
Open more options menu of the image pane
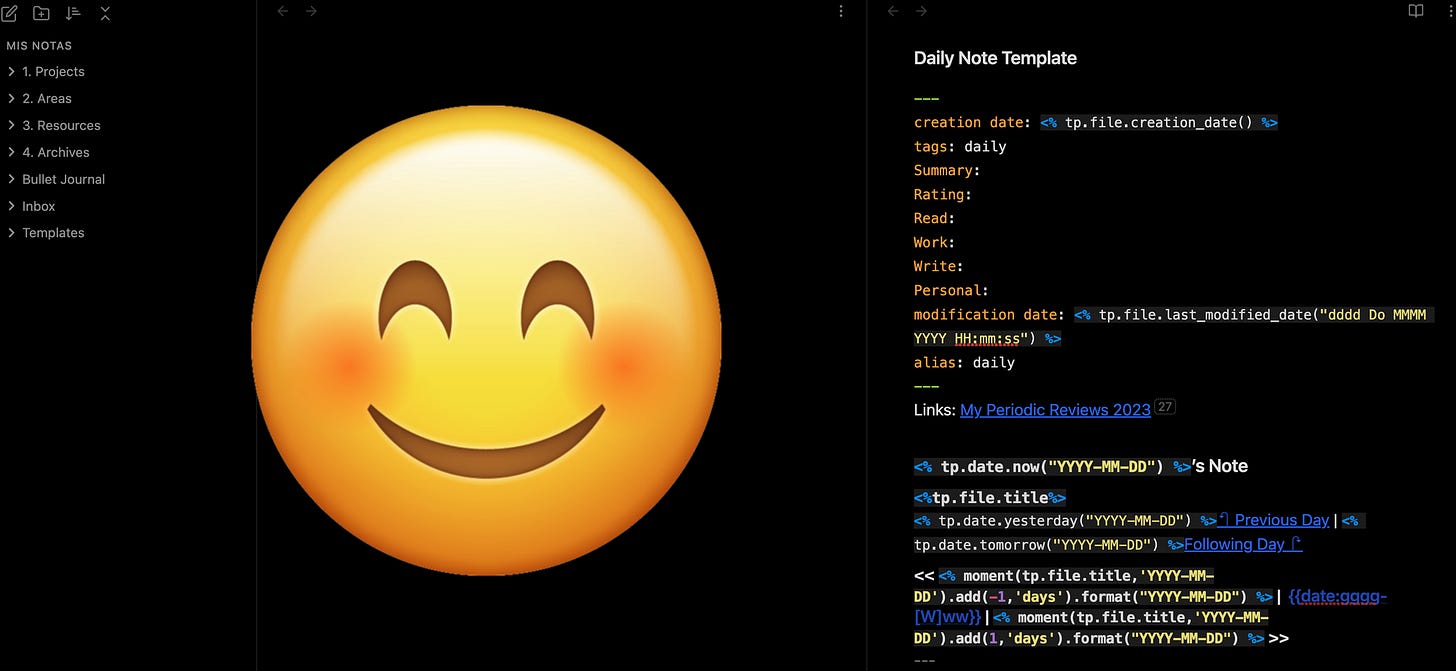841,11
